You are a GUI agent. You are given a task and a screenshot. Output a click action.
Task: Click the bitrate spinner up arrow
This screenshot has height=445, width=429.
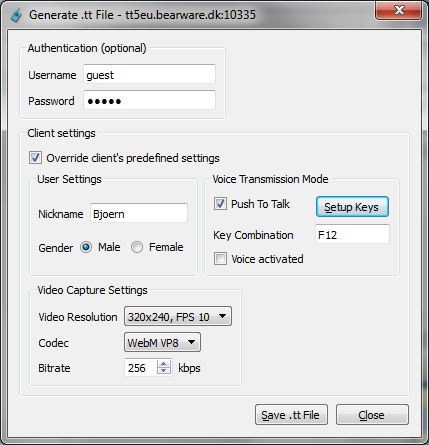(x=164, y=364)
